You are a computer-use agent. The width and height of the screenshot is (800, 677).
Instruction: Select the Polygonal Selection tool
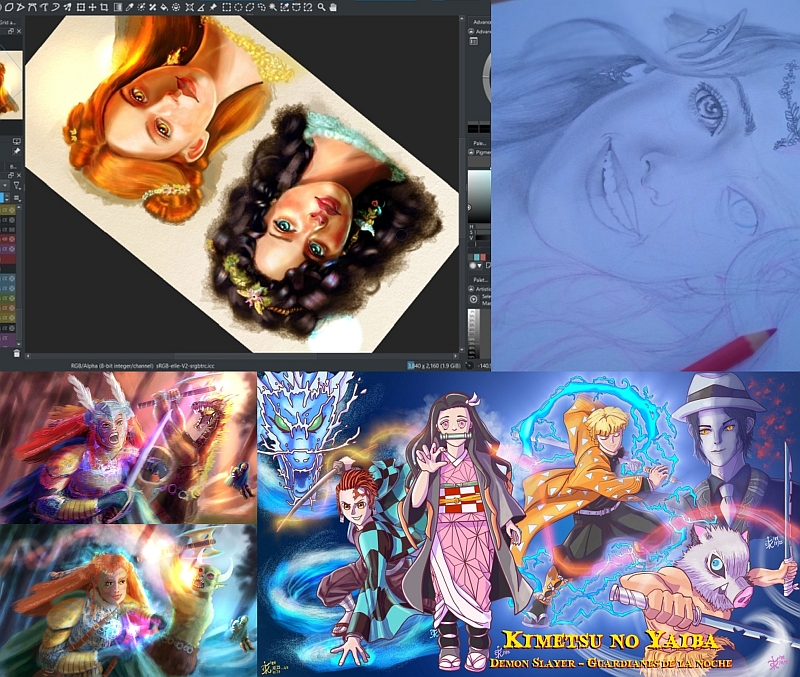pos(249,7)
